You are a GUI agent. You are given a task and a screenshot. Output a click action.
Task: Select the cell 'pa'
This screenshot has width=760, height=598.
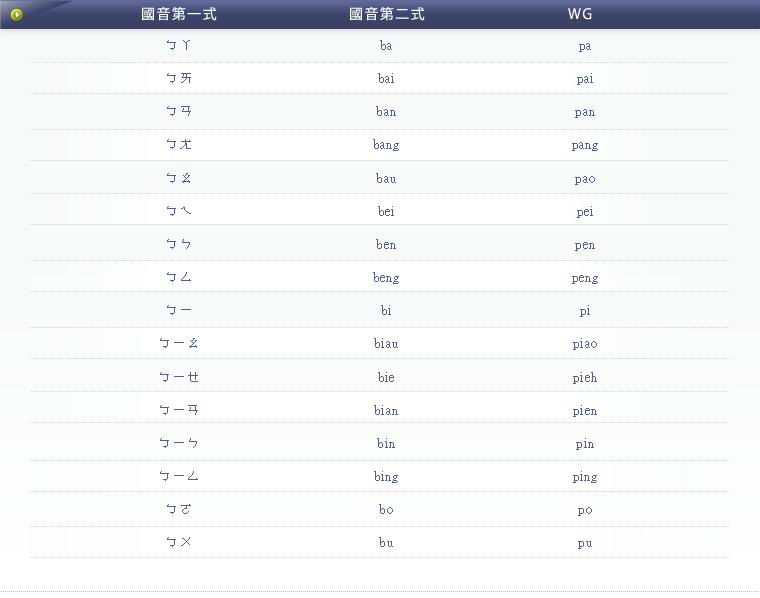(x=585, y=47)
